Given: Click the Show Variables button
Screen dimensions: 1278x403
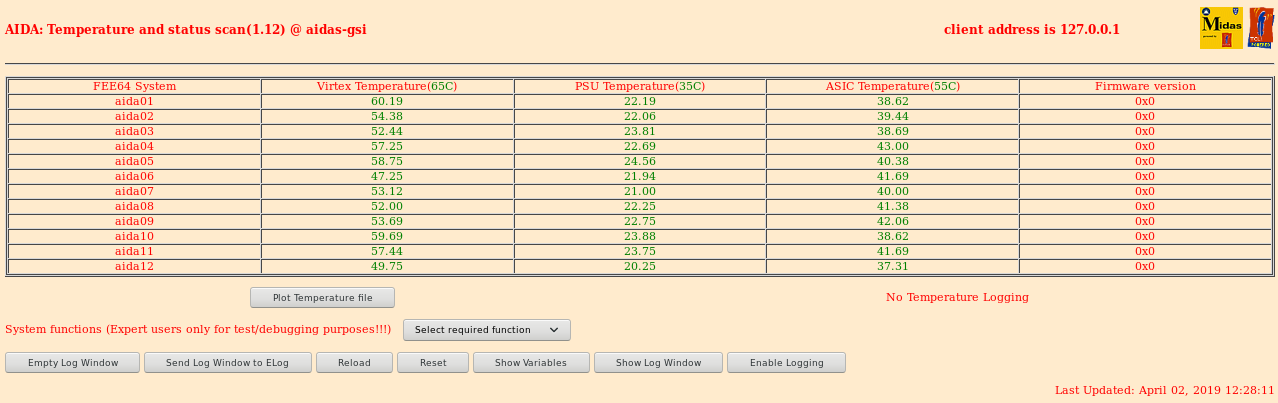Looking at the screenshot, I should coord(531,363).
